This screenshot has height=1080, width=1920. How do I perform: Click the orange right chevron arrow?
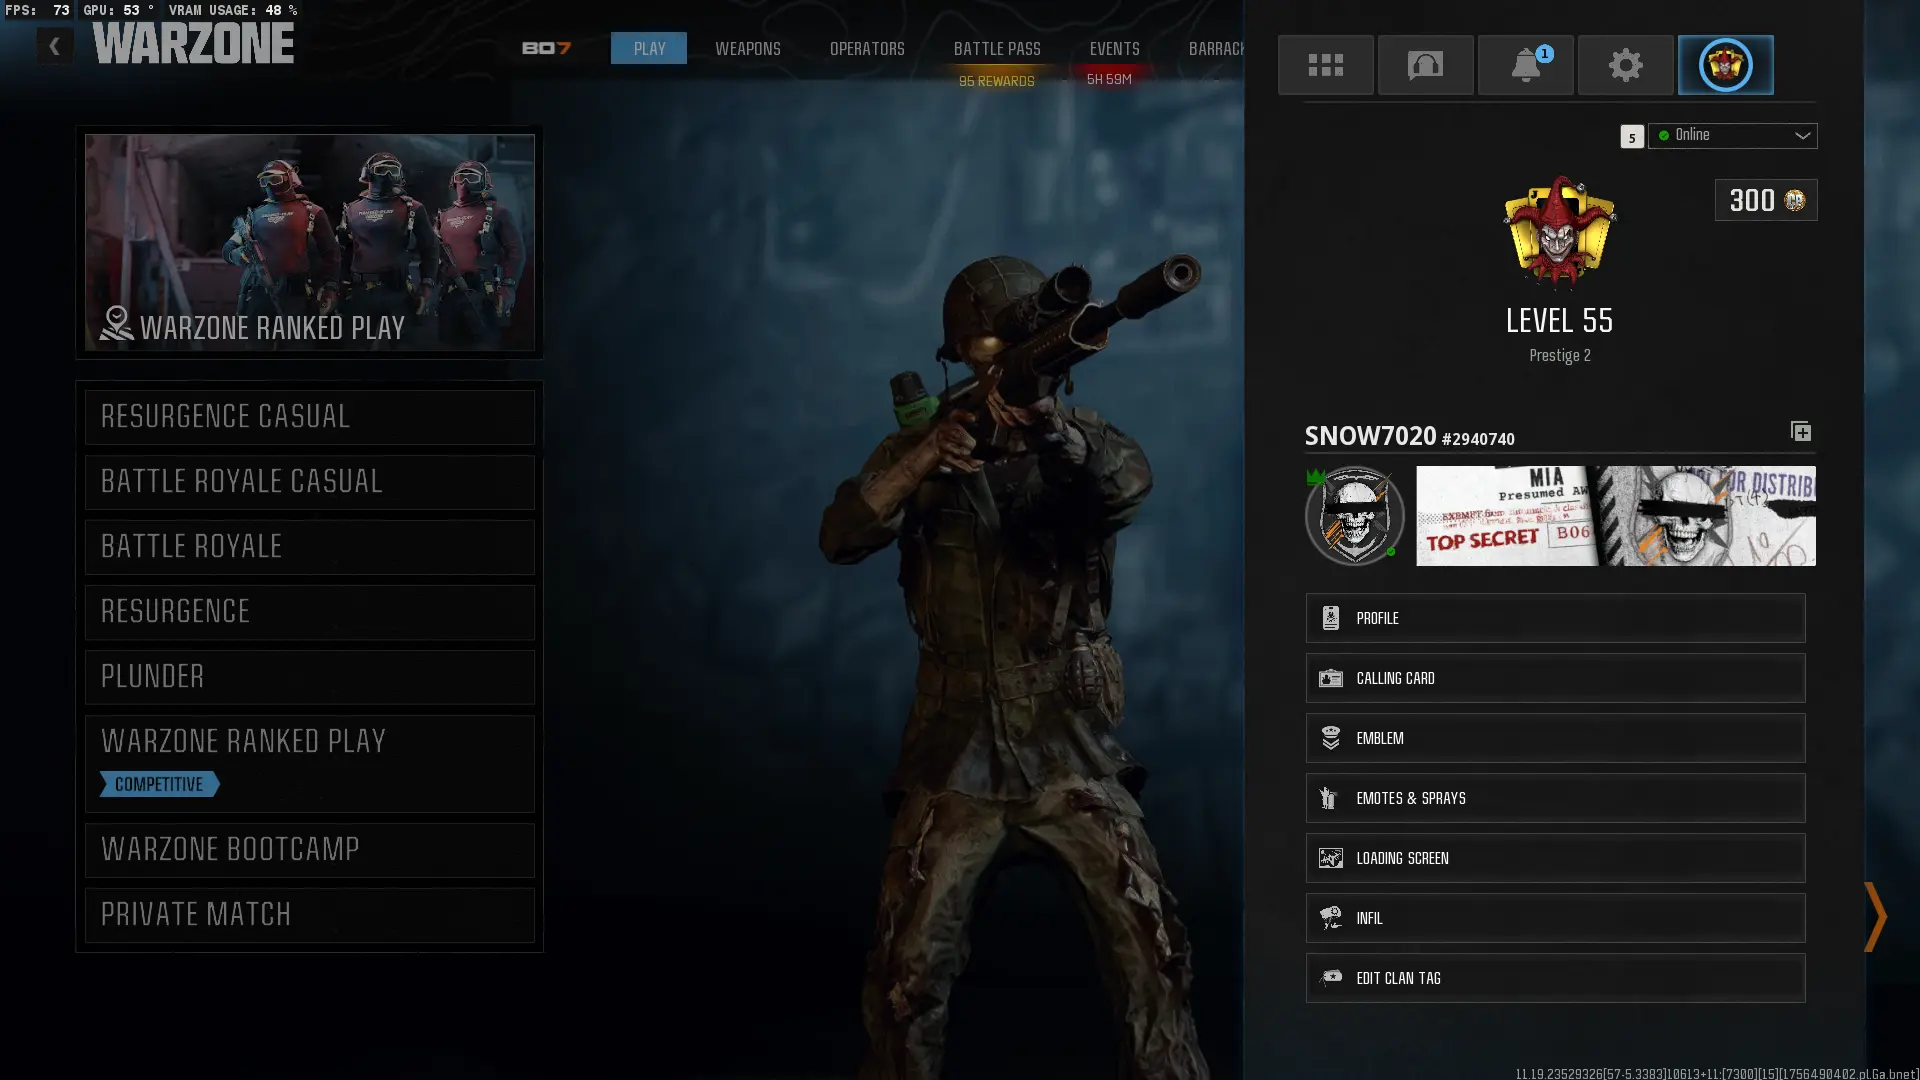(x=1875, y=916)
